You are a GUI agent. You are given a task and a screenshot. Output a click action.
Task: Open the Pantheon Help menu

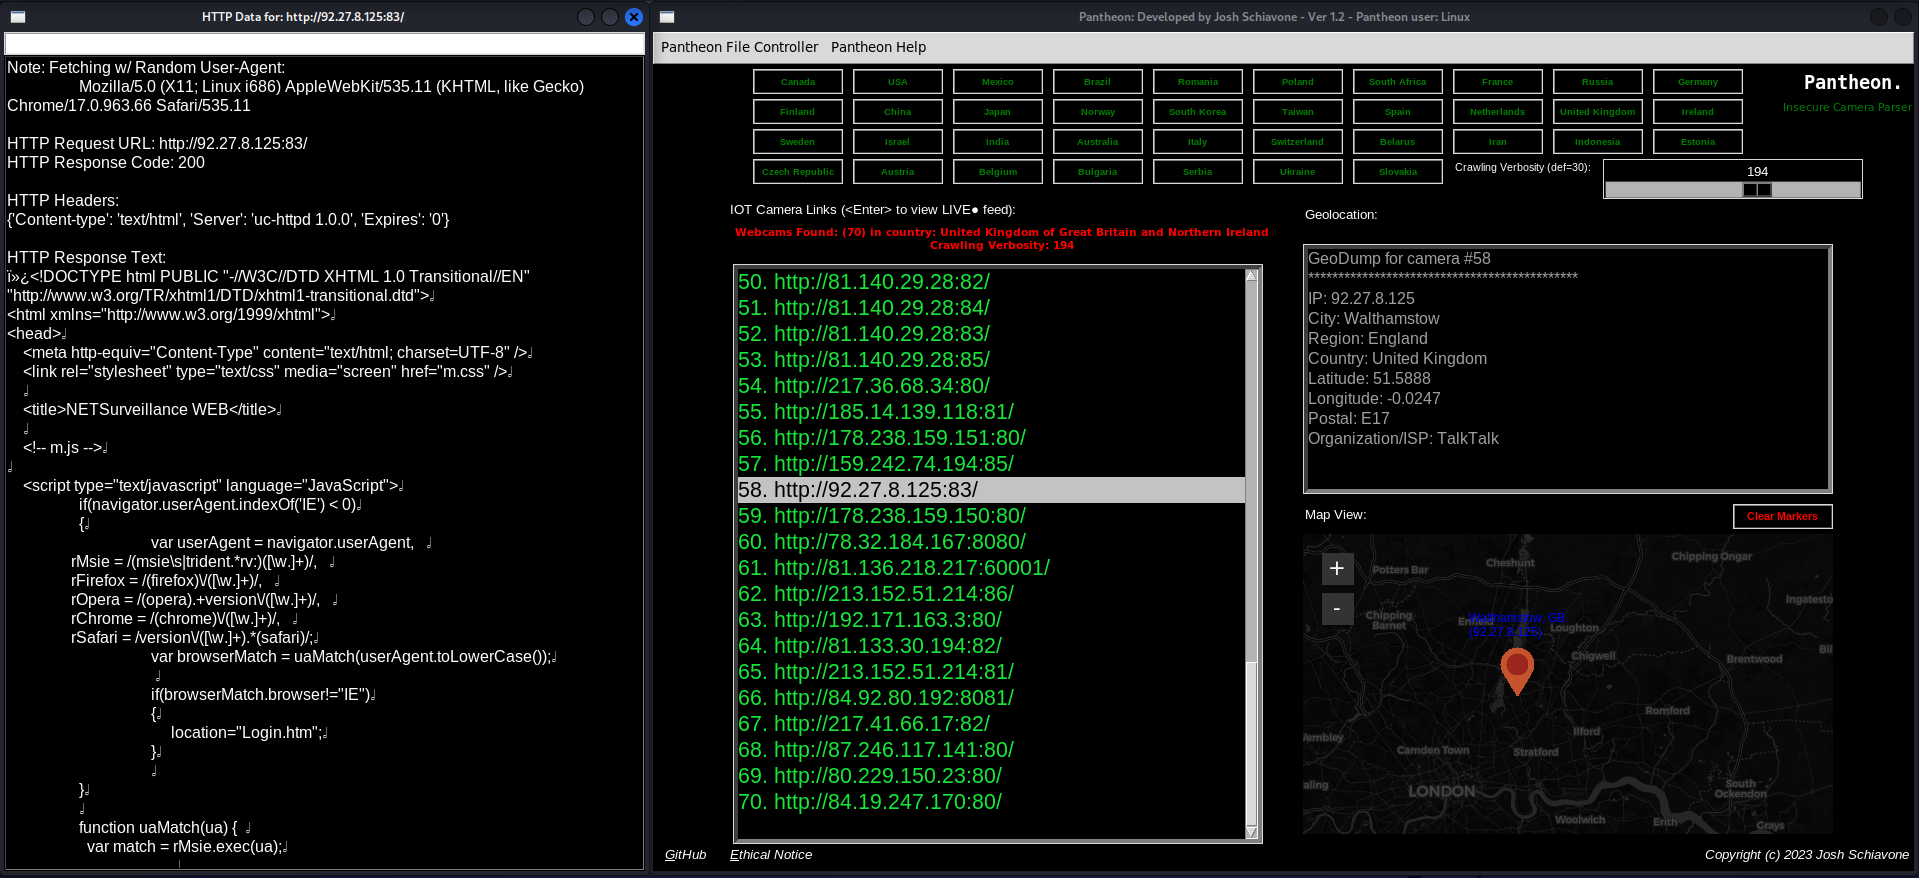[878, 47]
